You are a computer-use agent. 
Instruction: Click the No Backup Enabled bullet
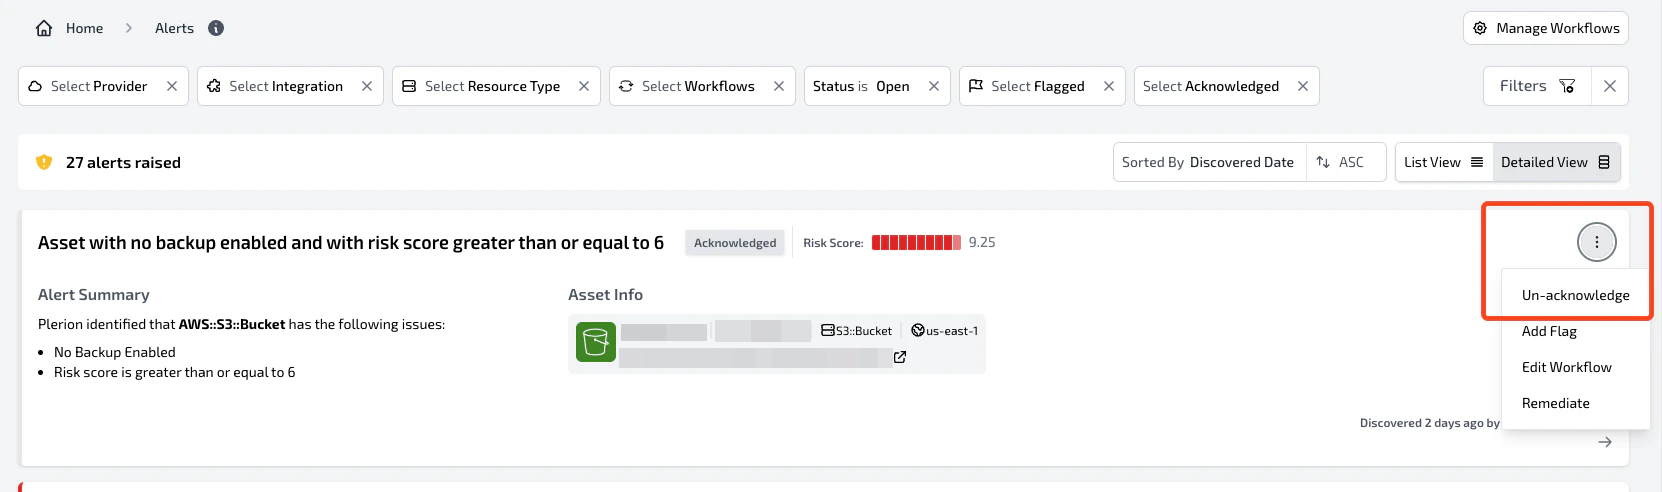click(115, 352)
